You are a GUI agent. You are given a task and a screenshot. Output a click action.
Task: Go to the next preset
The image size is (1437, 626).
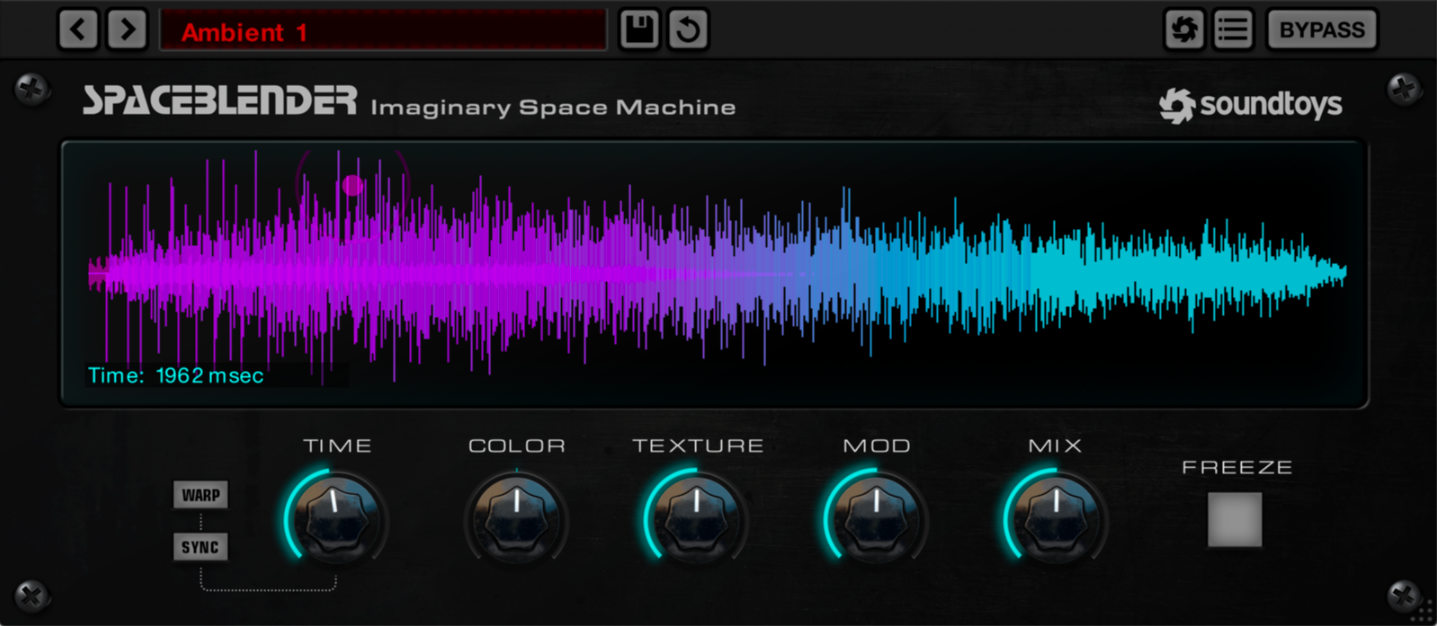[127, 30]
